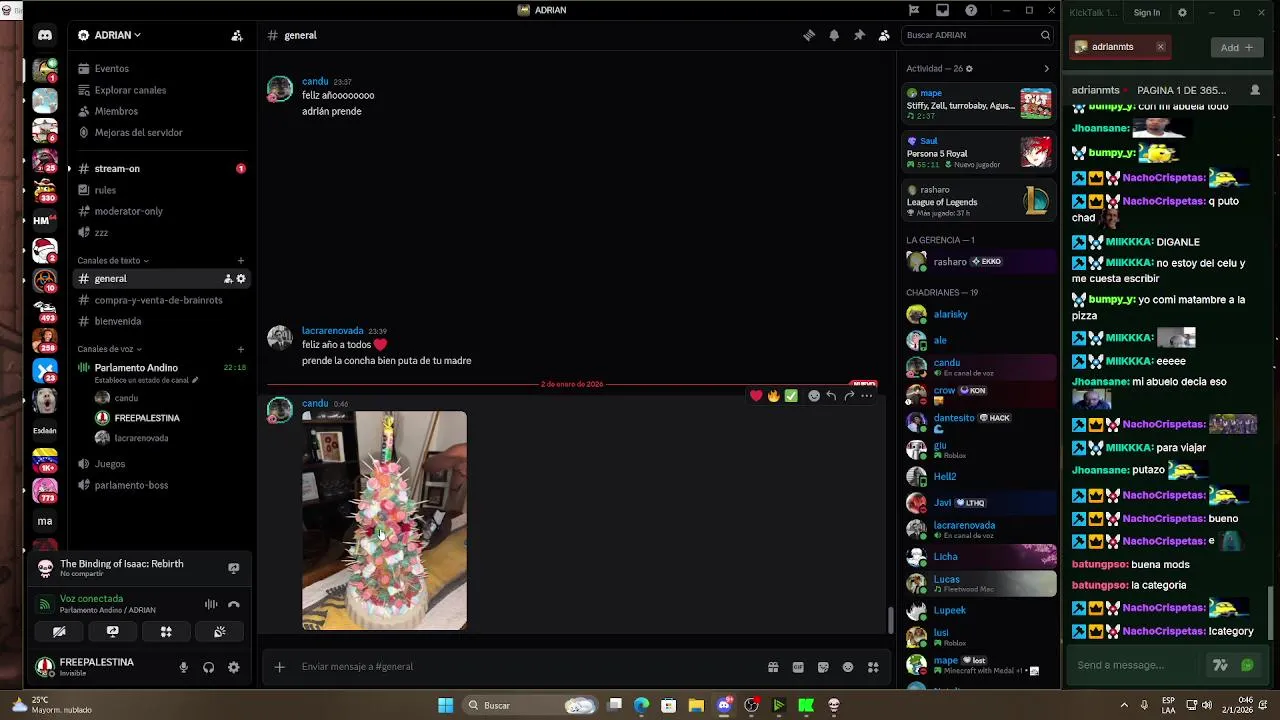Open sticker picker in message bar

[x=823, y=667]
